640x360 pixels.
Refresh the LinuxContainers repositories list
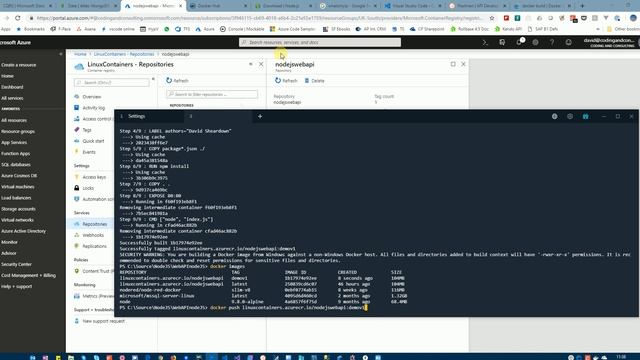pyautogui.click(x=177, y=81)
